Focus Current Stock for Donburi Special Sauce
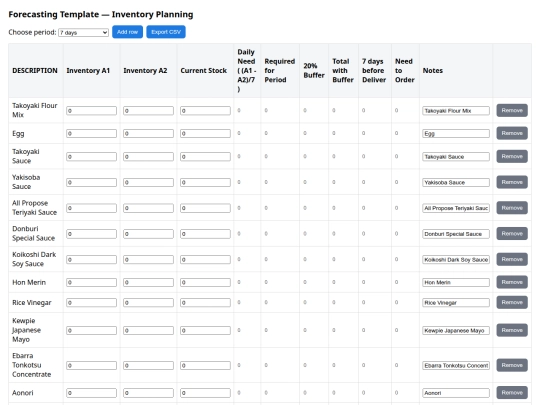540x405 pixels. pyautogui.click(x=205, y=234)
